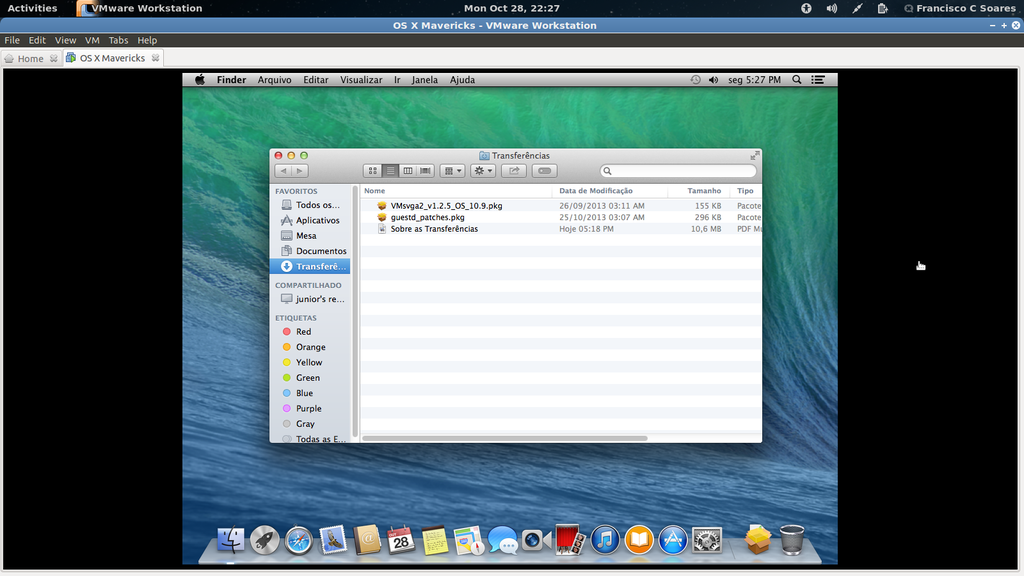Launch Safari from the Dock
The width and height of the screenshot is (1024, 576).
[x=298, y=541]
